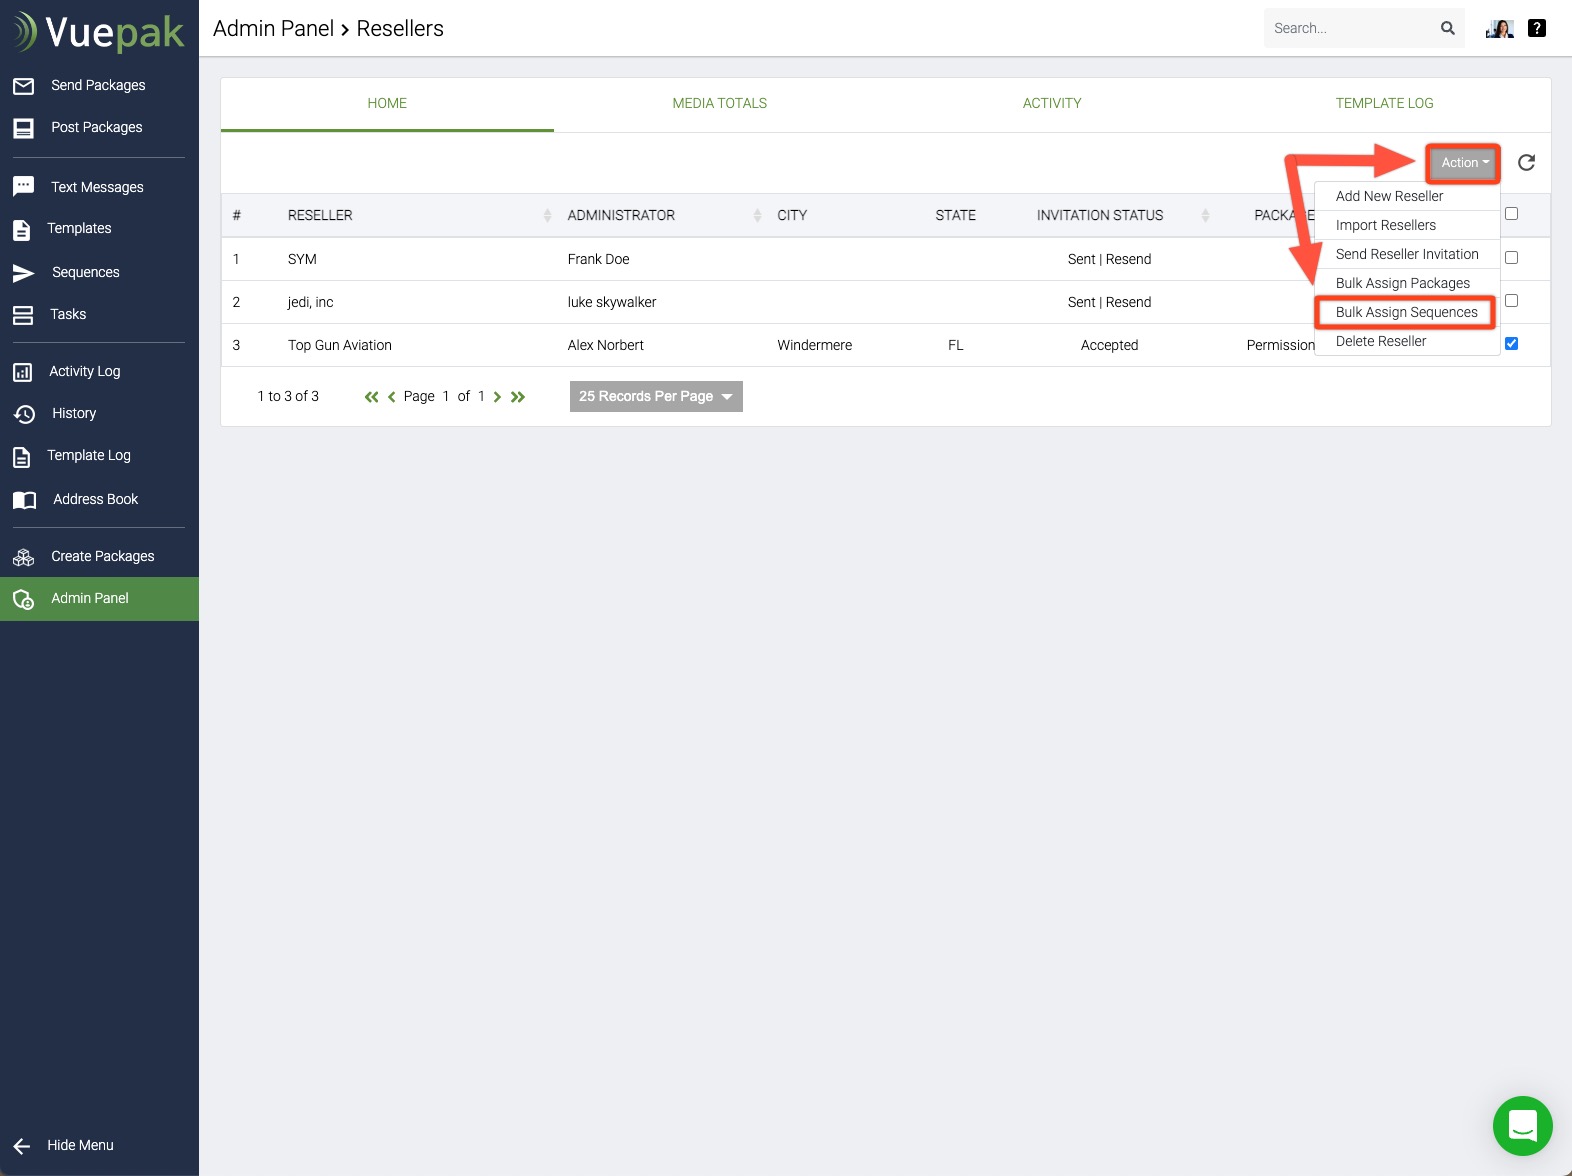Open Address Book in sidebar
1572x1176 pixels.
click(95, 499)
